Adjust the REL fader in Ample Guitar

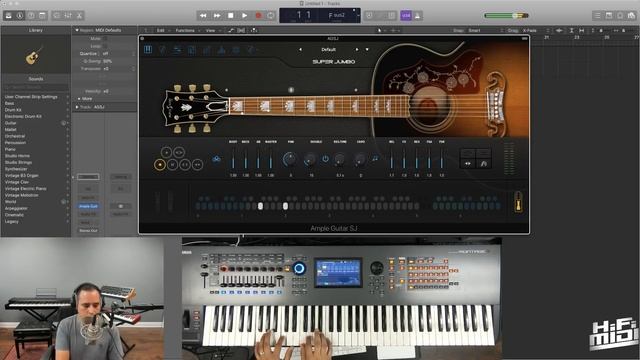[391, 158]
